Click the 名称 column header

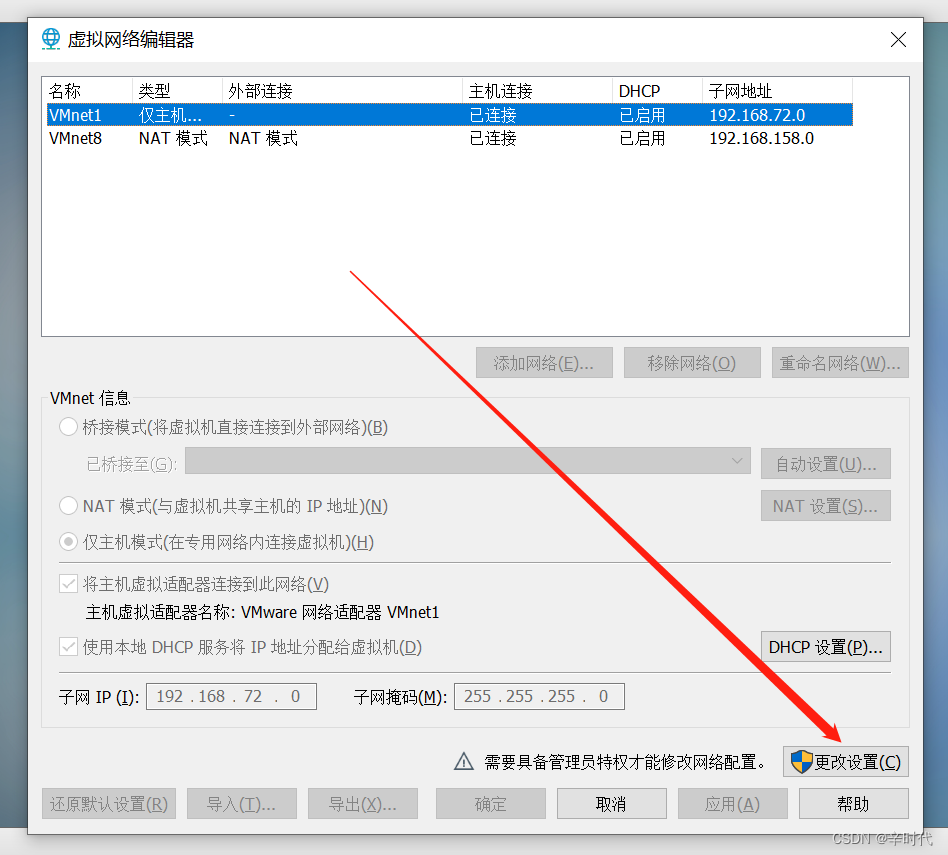pyautogui.click(x=89, y=91)
